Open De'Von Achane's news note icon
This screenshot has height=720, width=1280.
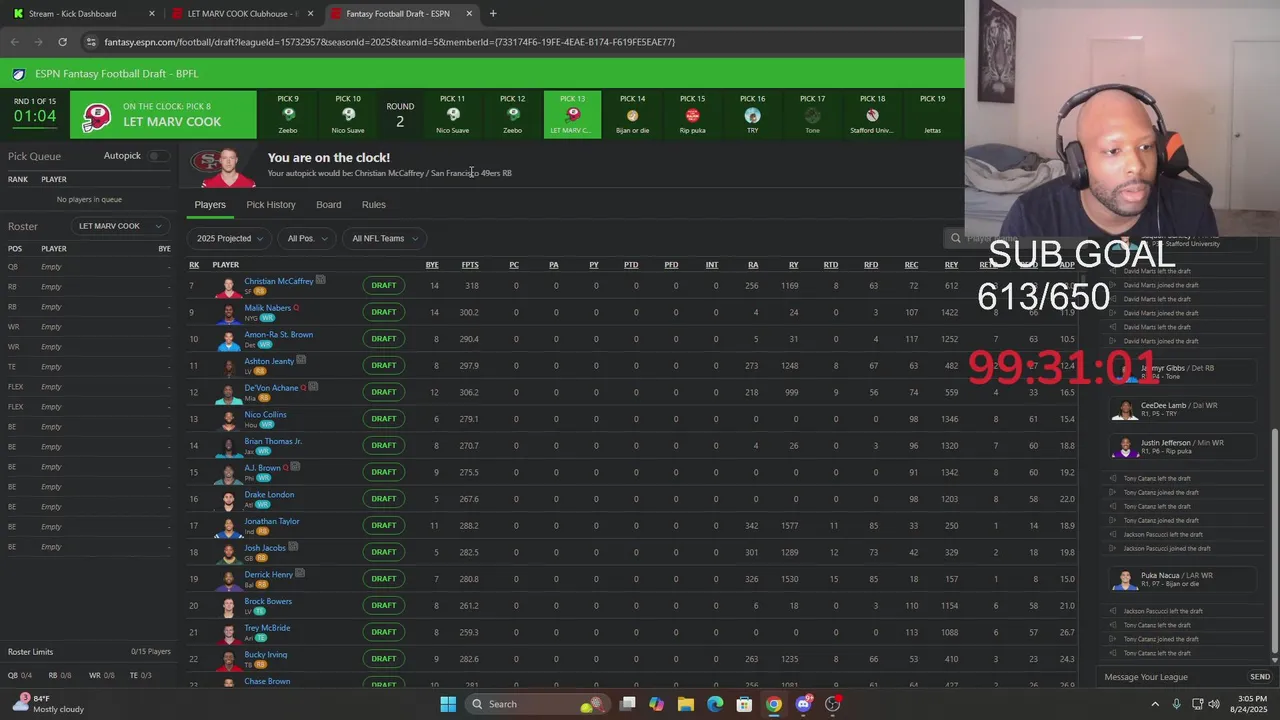coord(313,387)
